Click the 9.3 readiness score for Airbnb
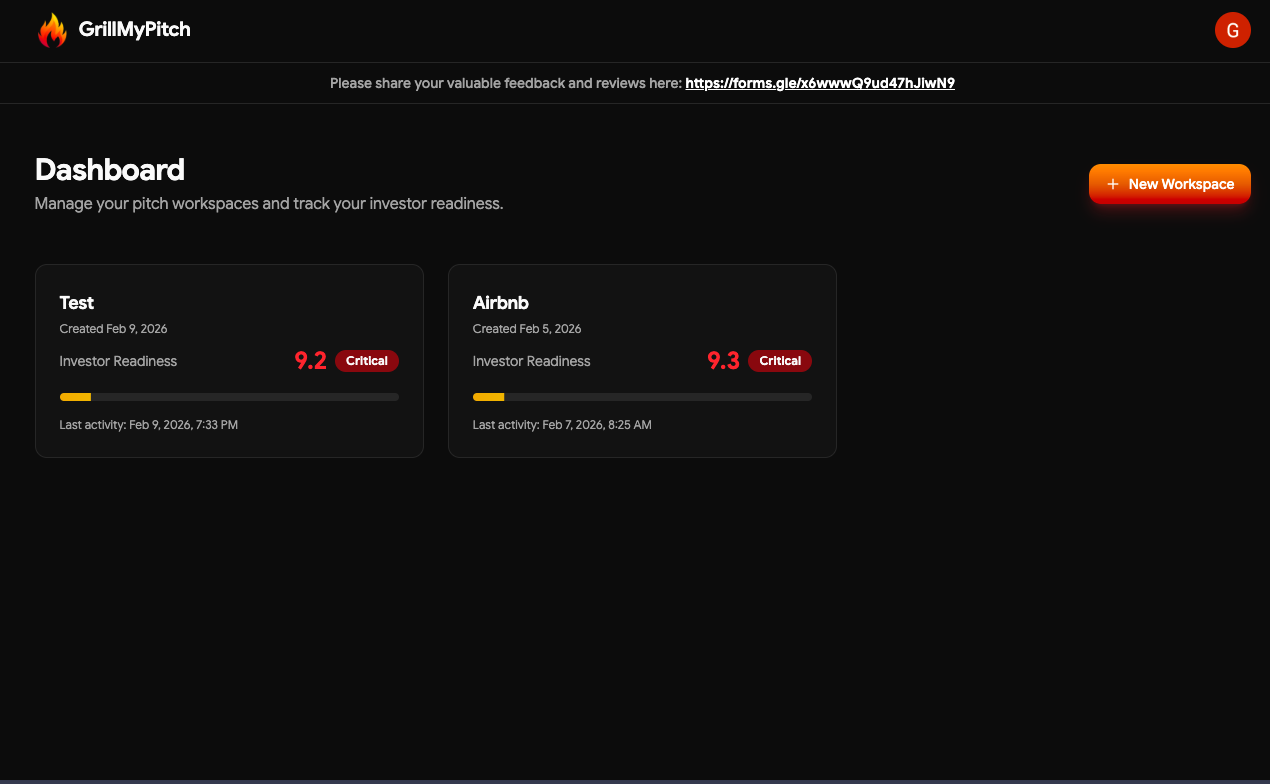 (x=723, y=360)
